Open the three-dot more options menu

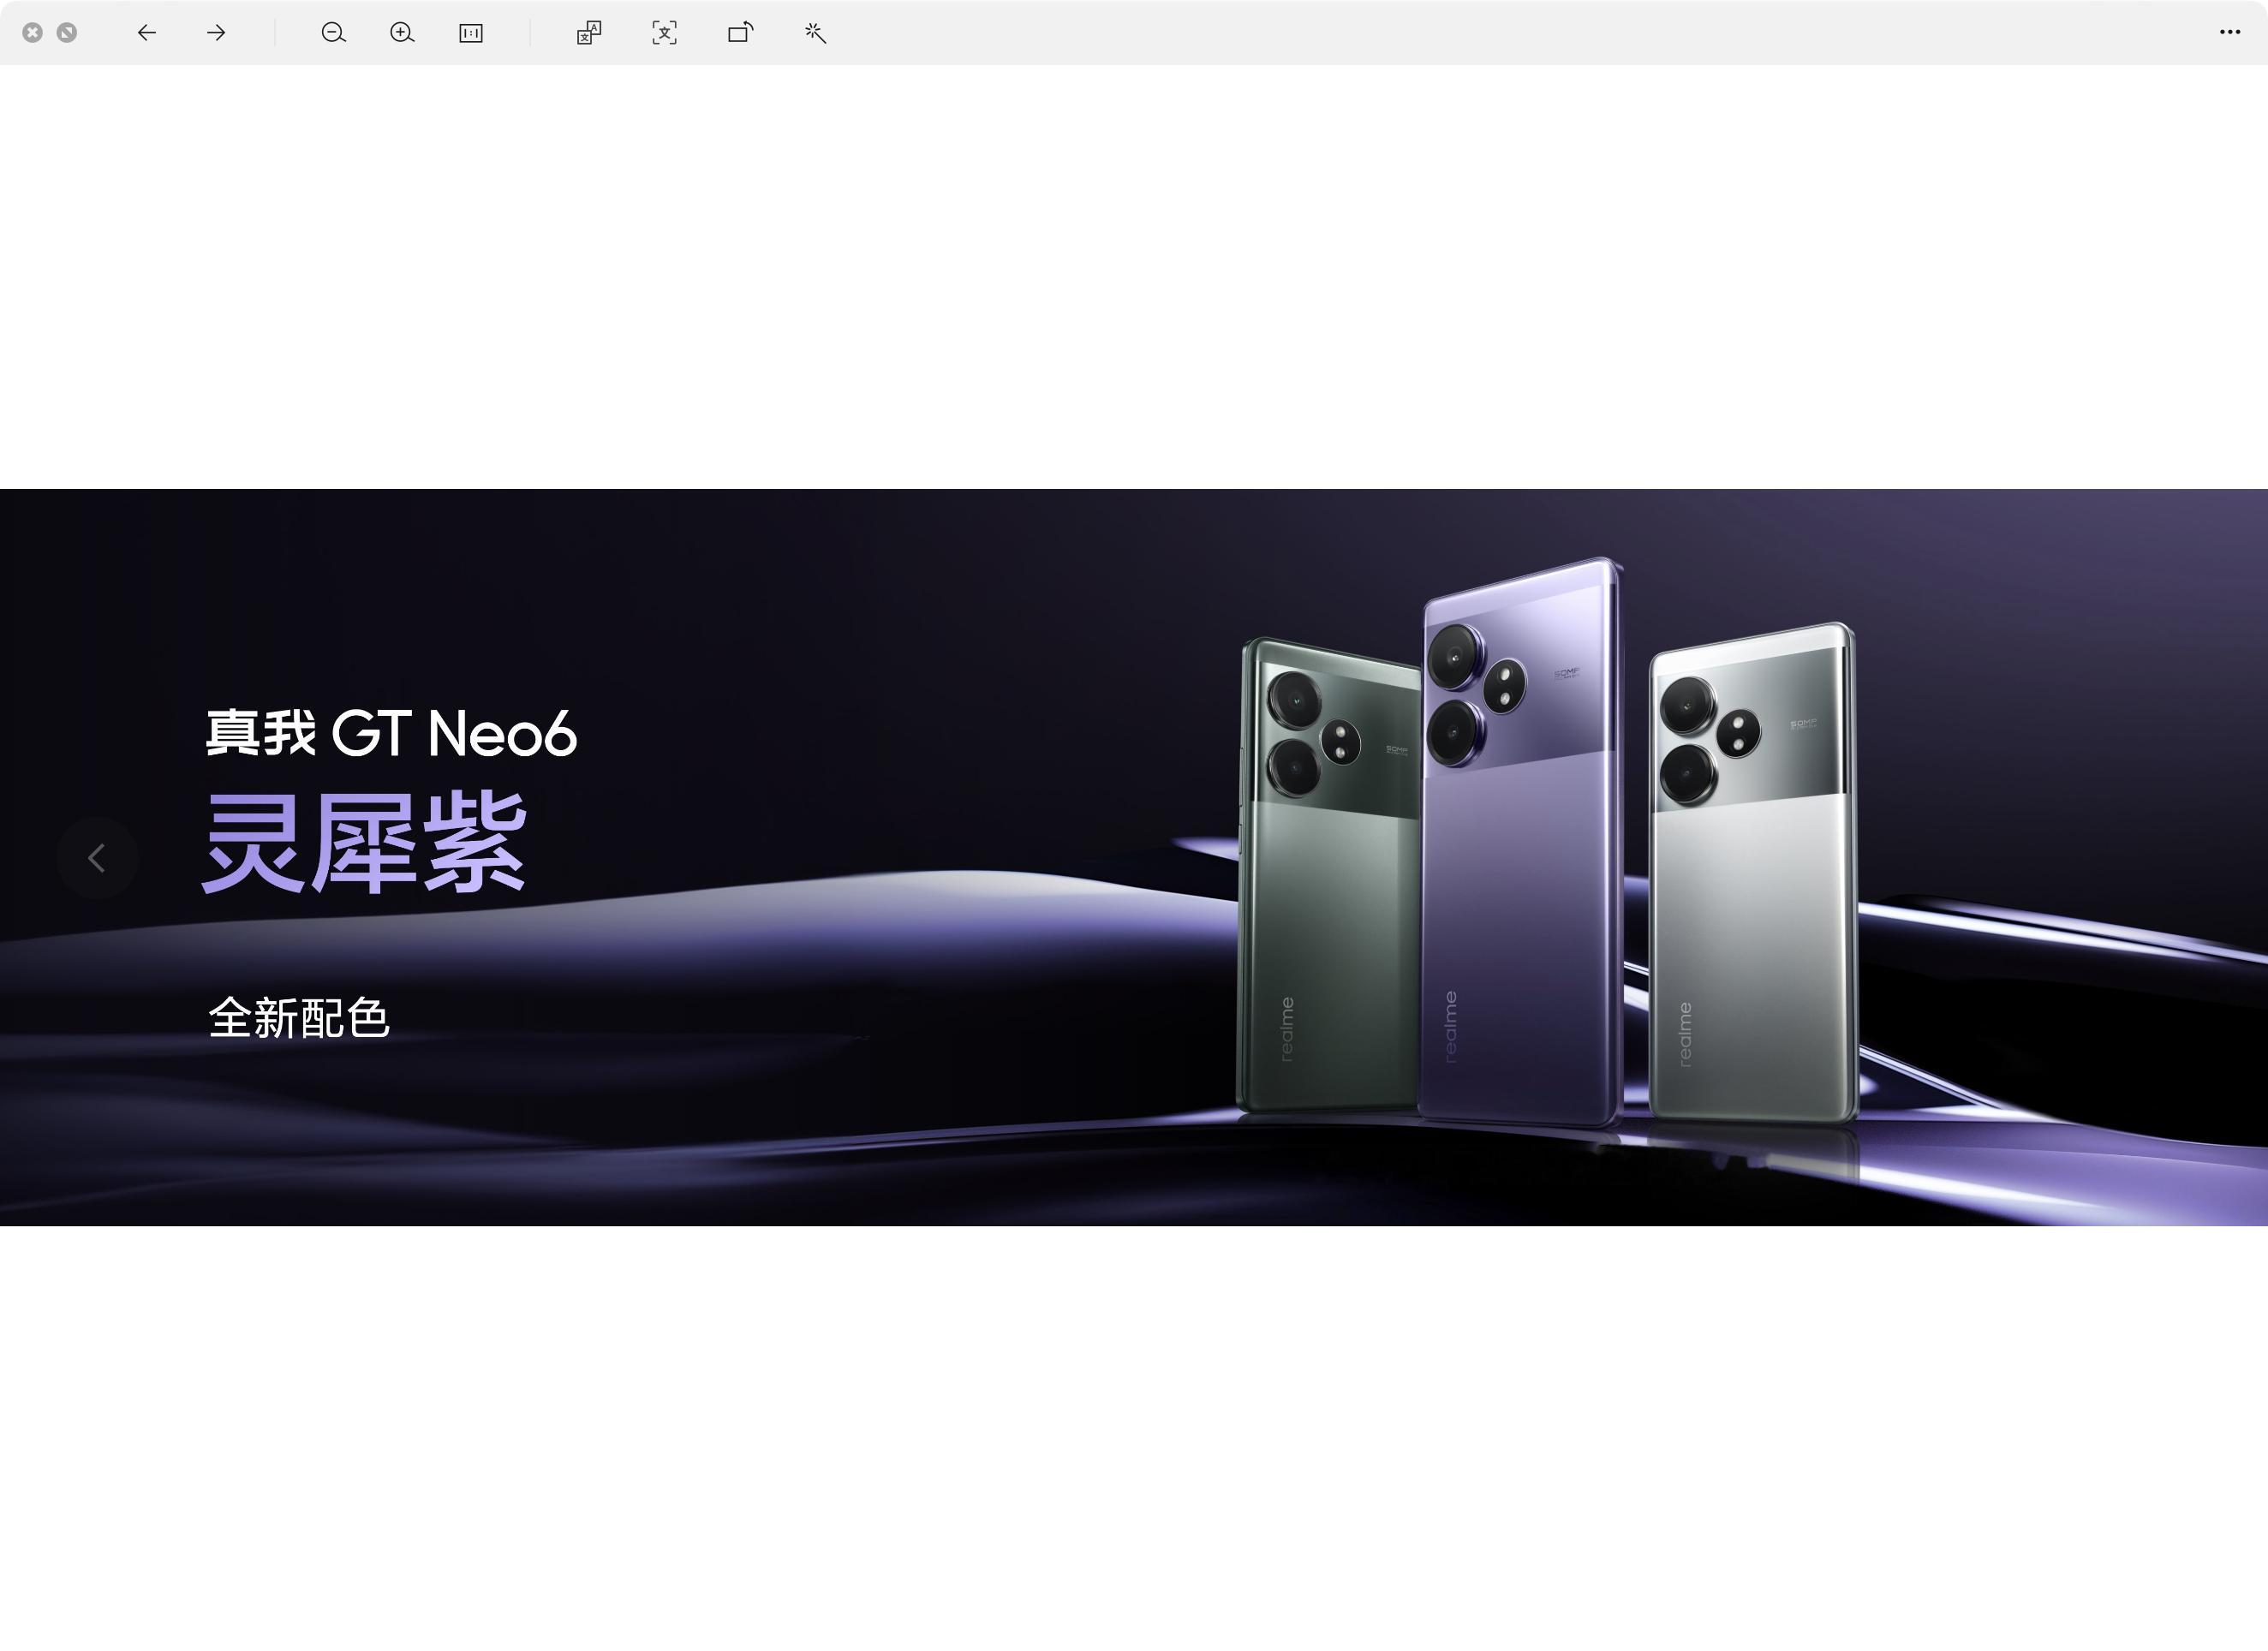(x=2230, y=32)
